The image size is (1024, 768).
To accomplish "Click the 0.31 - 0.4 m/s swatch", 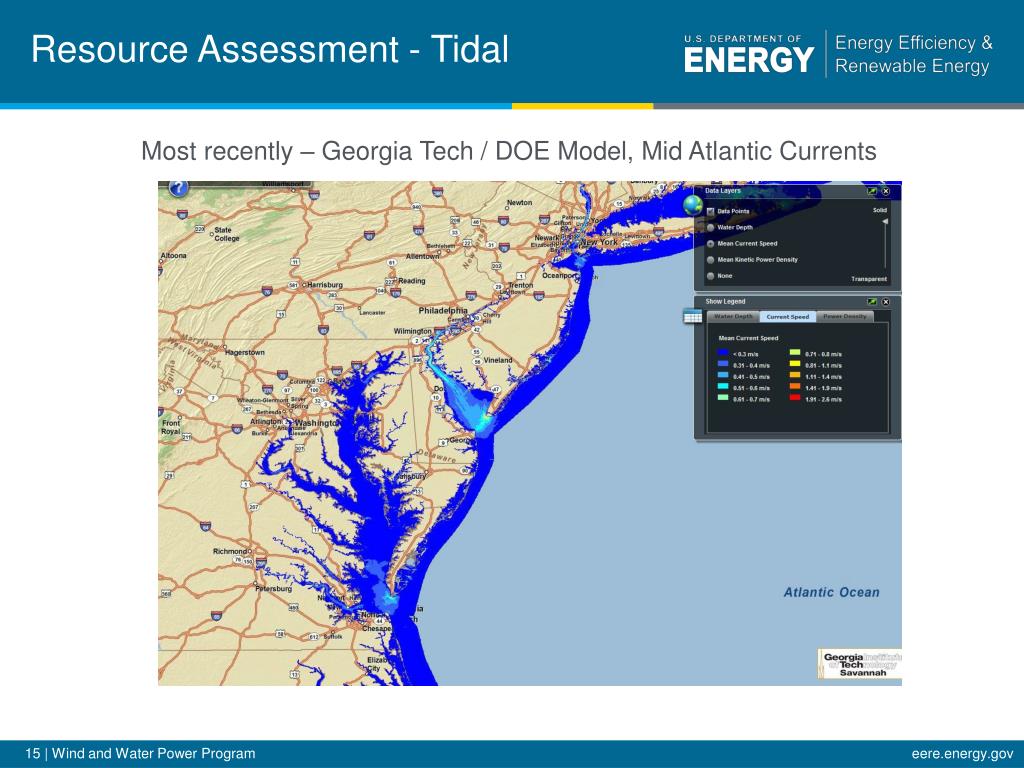I will [x=722, y=364].
